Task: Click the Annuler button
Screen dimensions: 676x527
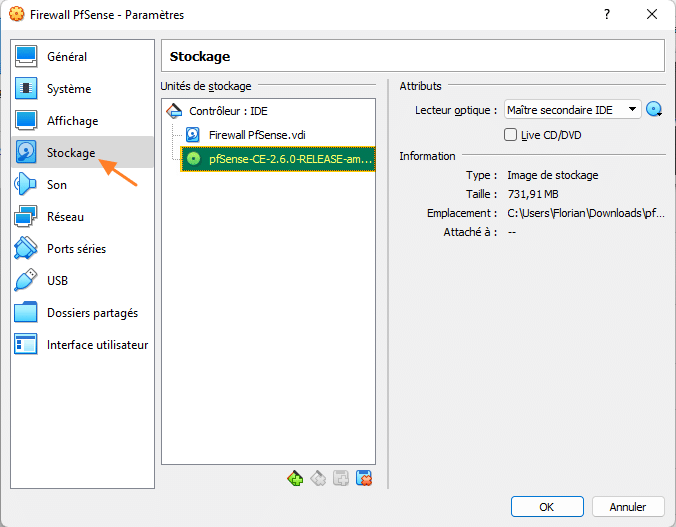Action: coord(628,507)
